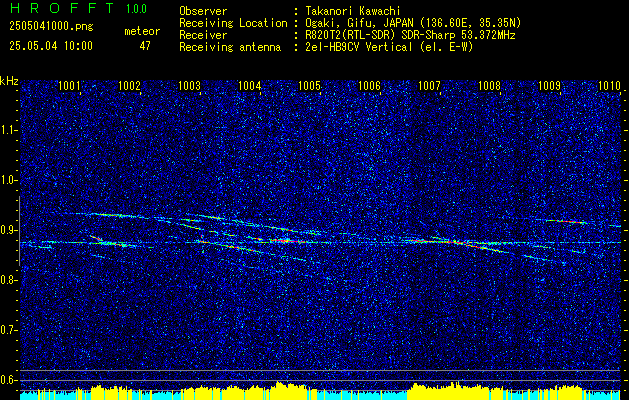Click the 1004 time marker
Image resolution: width=629 pixels, height=400 pixels.
(x=250, y=86)
